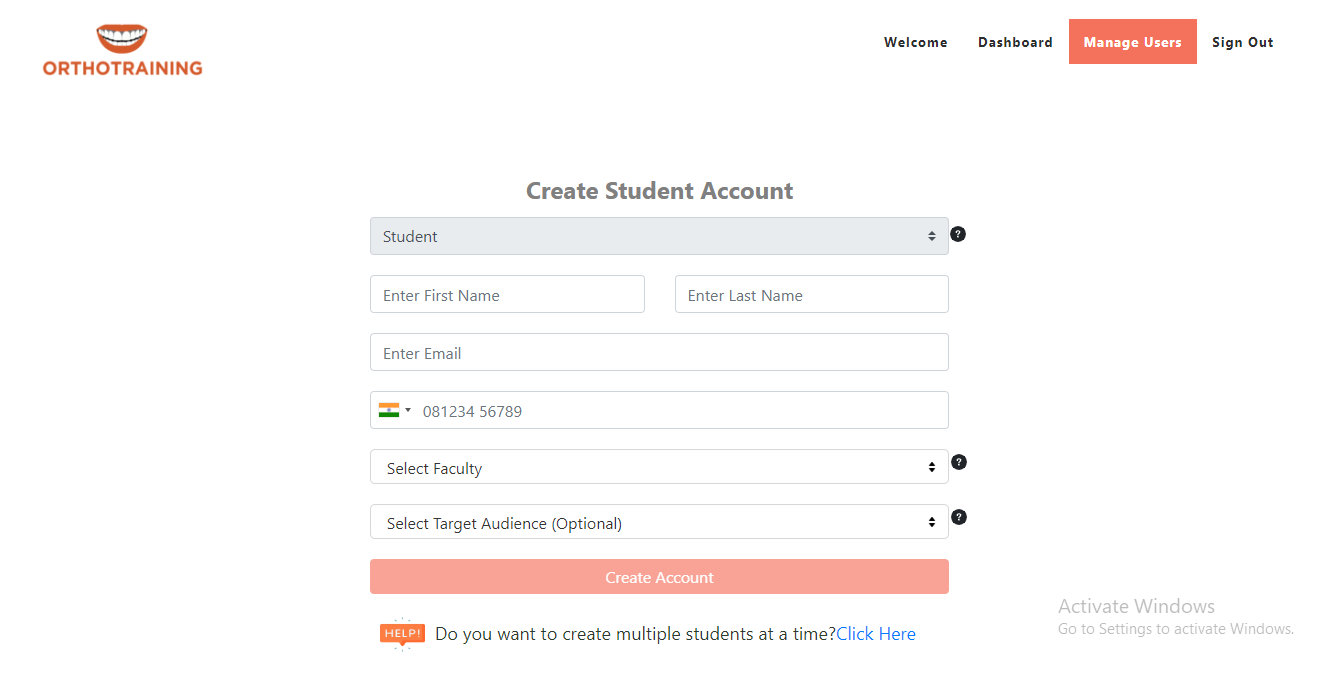Click the orange HELP! badge icon
Viewport: 1322px width, 679px height.
[x=402, y=634]
